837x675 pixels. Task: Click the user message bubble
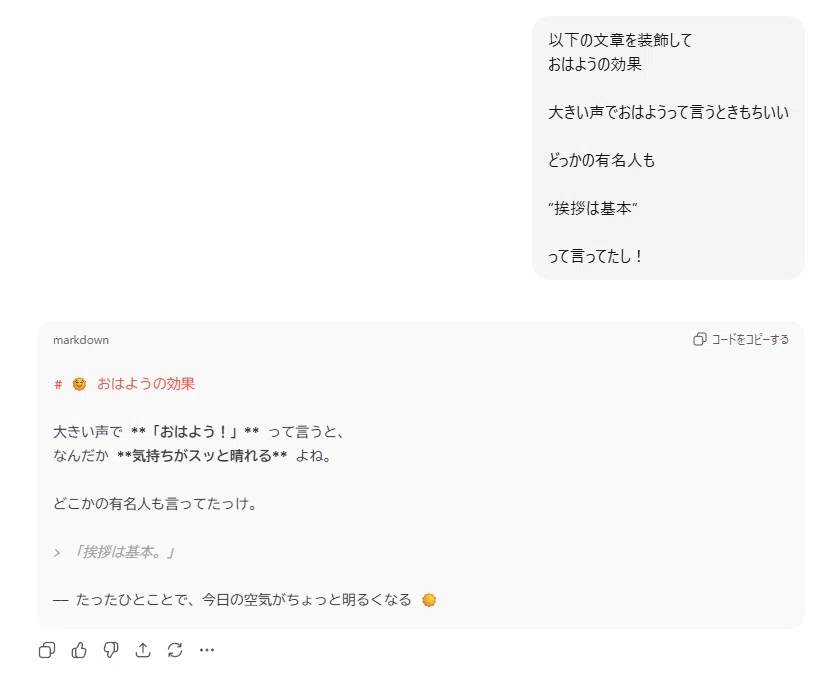tap(668, 148)
